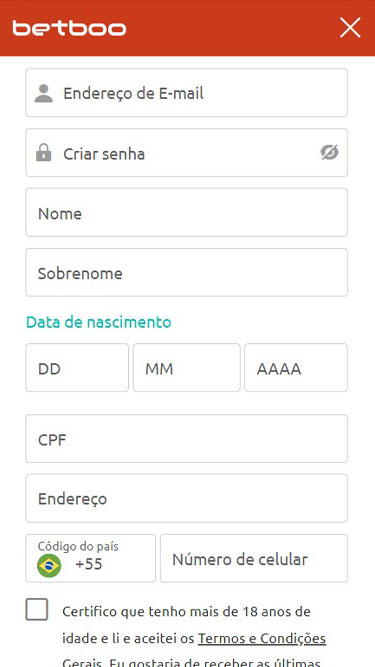Focus the Número de celular field

[x=254, y=558]
